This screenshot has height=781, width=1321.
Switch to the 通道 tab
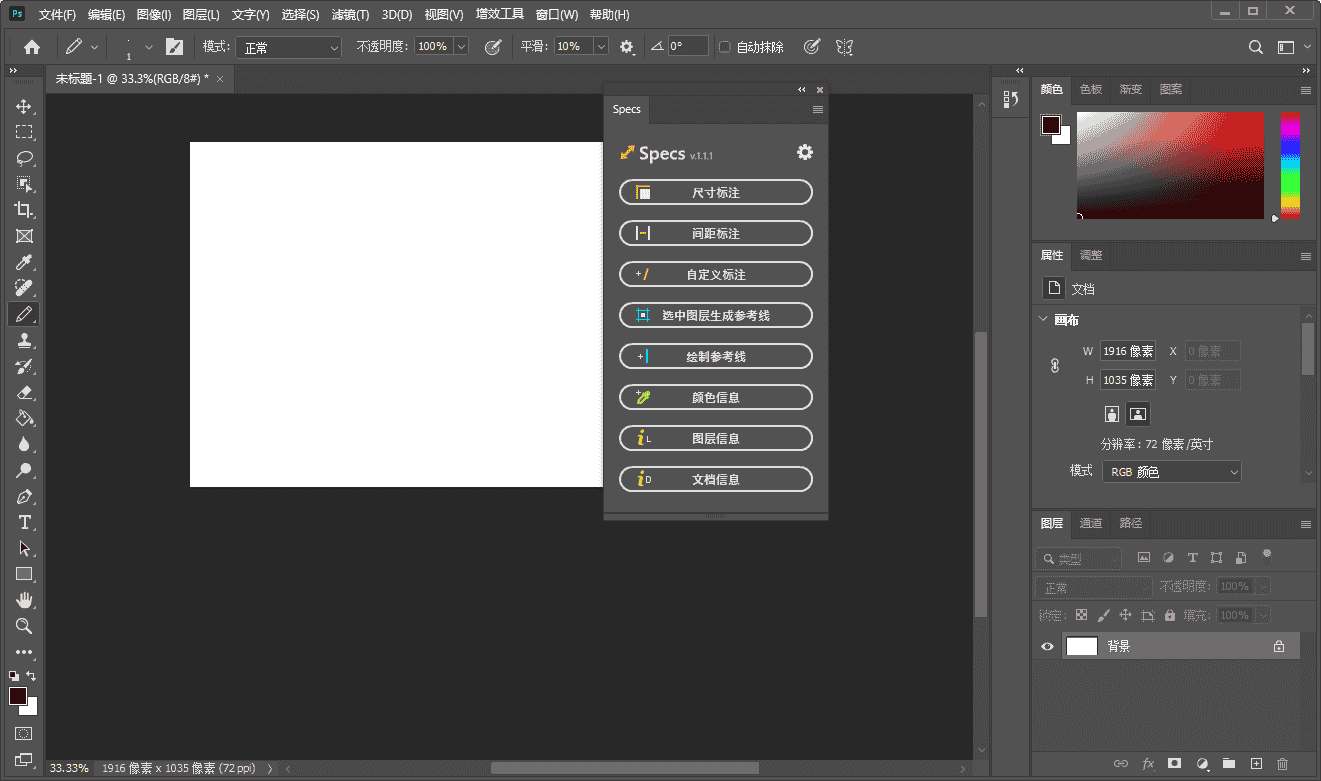coord(1090,523)
